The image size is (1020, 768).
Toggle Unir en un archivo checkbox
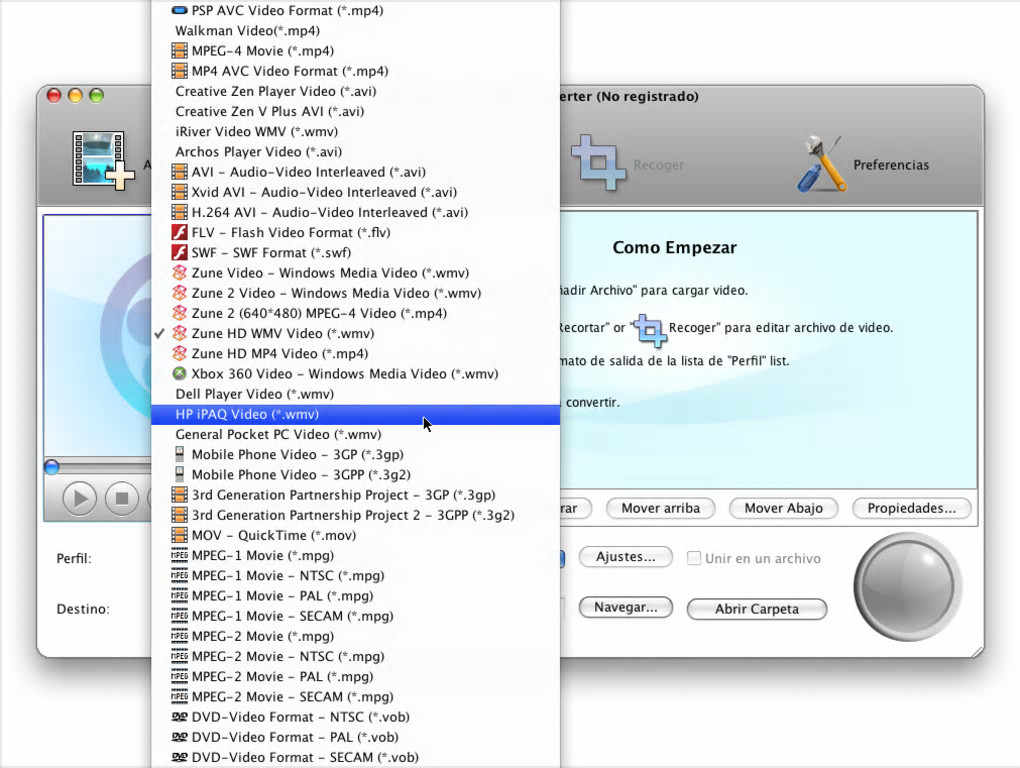click(x=694, y=558)
